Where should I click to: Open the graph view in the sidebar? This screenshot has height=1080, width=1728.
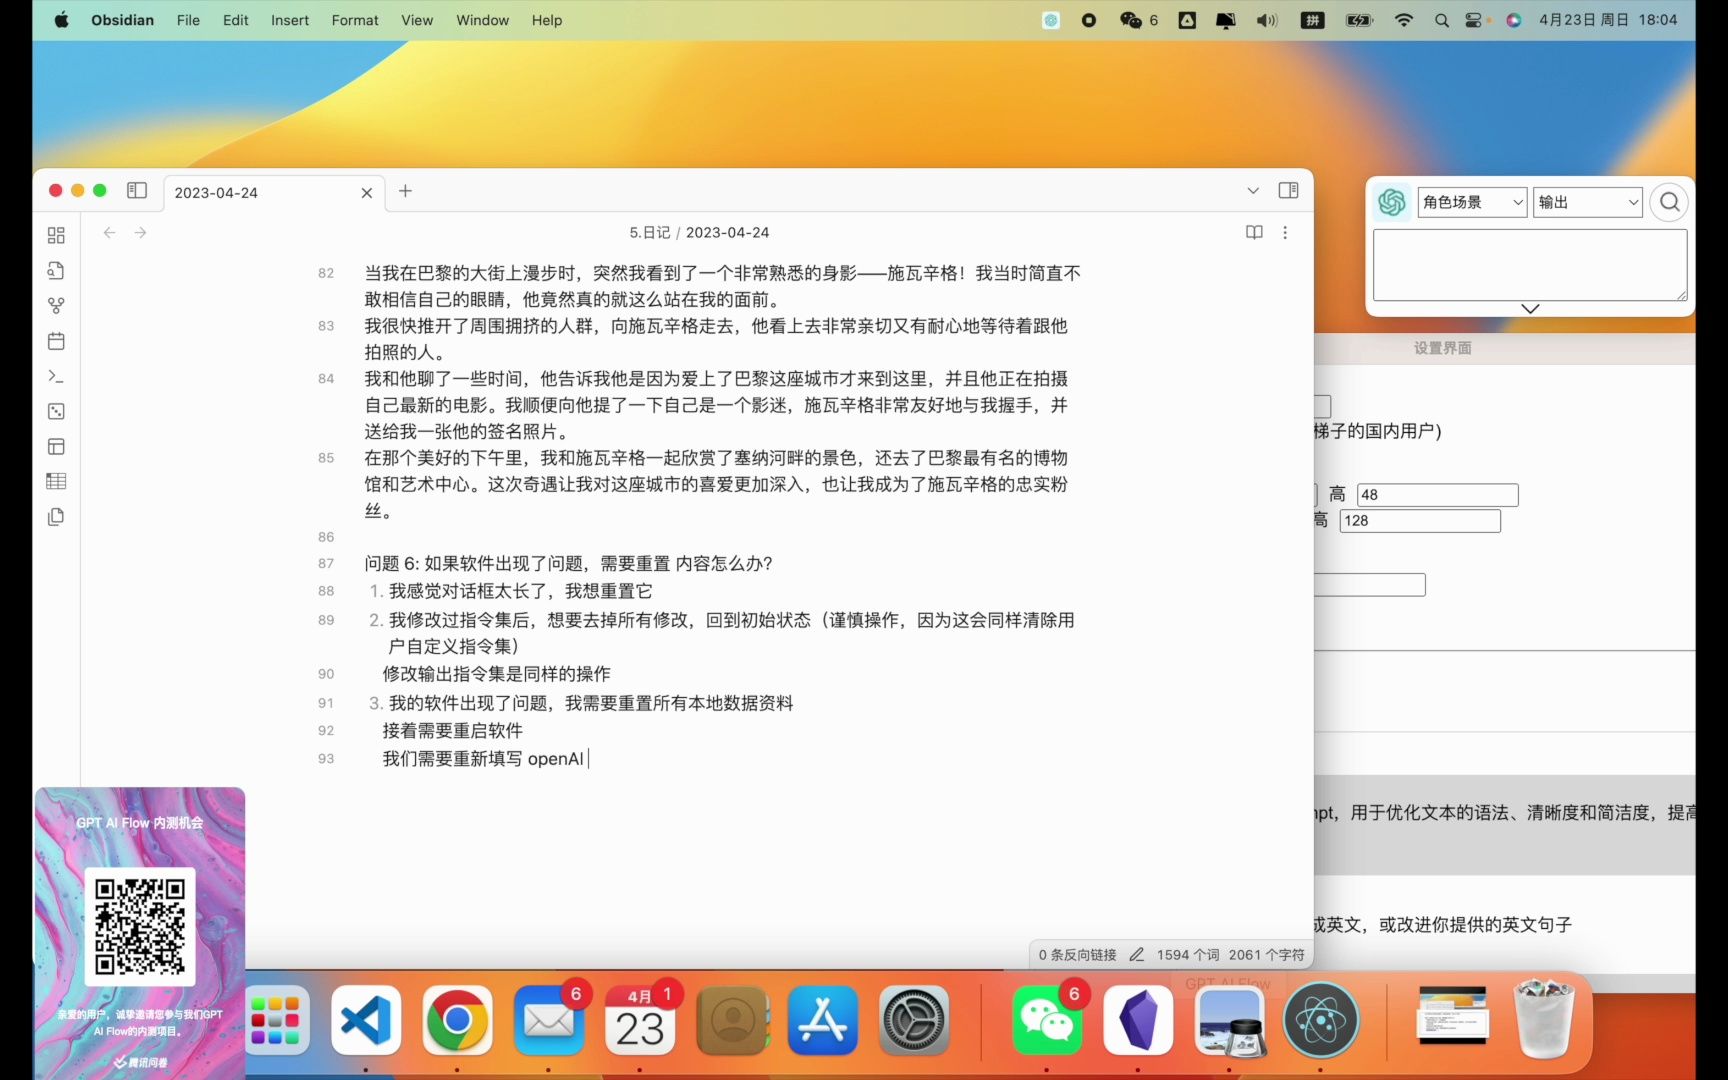[x=55, y=305]
